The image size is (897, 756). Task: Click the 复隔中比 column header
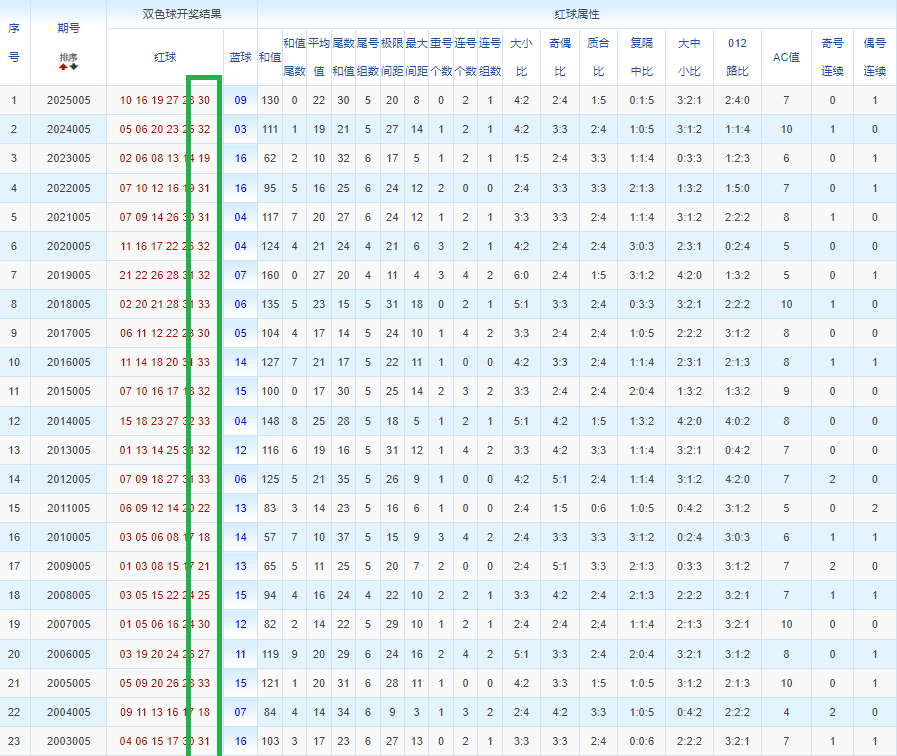click(641, 57)
